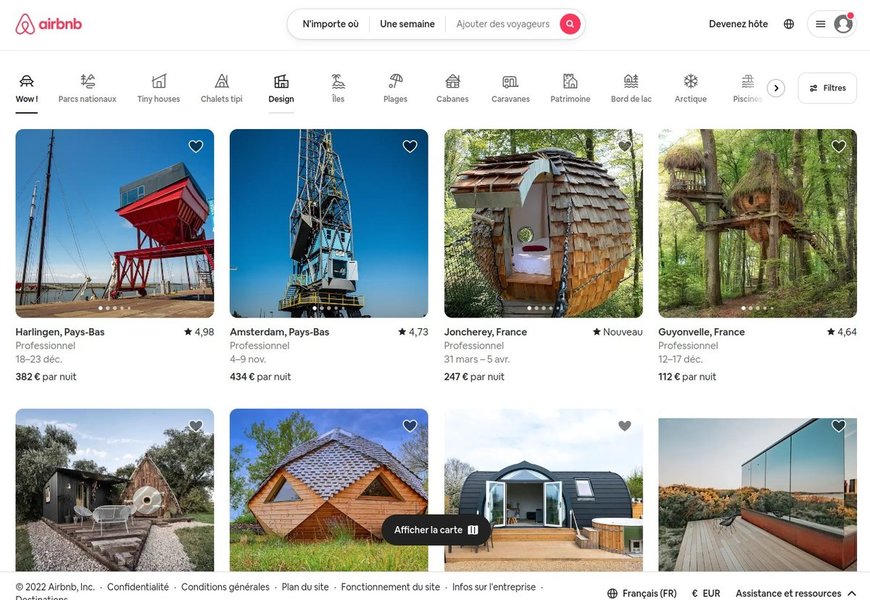Click the Arctique snowflake icon
870x600 pixels.
click(x=690, y=82)
